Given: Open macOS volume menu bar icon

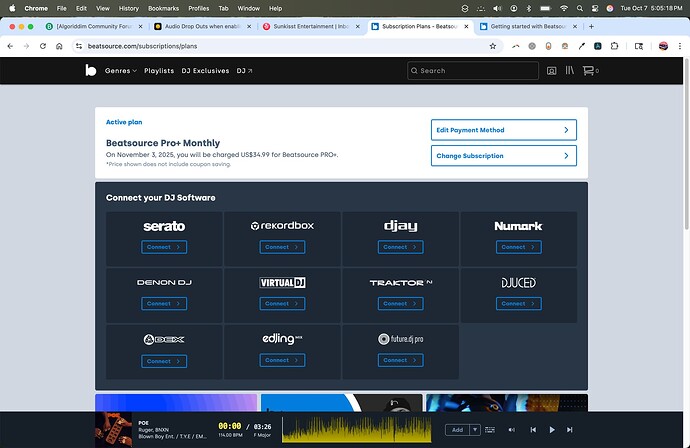Looking at the screenshot, I should pyautogui.click(x=497, y=8).
